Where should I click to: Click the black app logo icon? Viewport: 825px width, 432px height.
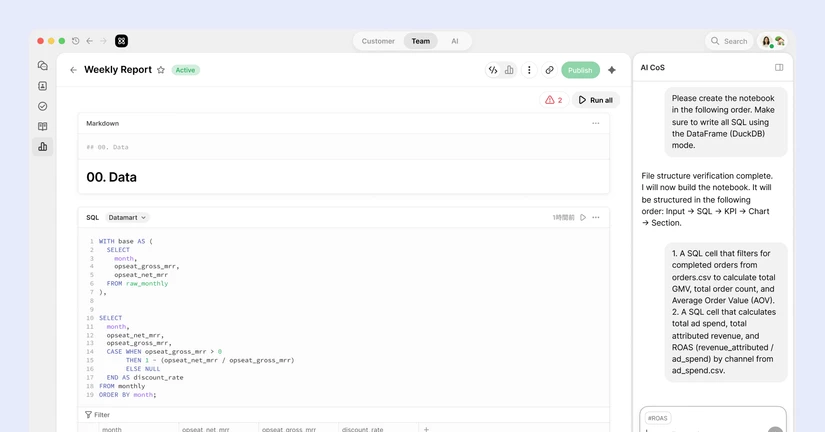point(122,41)
